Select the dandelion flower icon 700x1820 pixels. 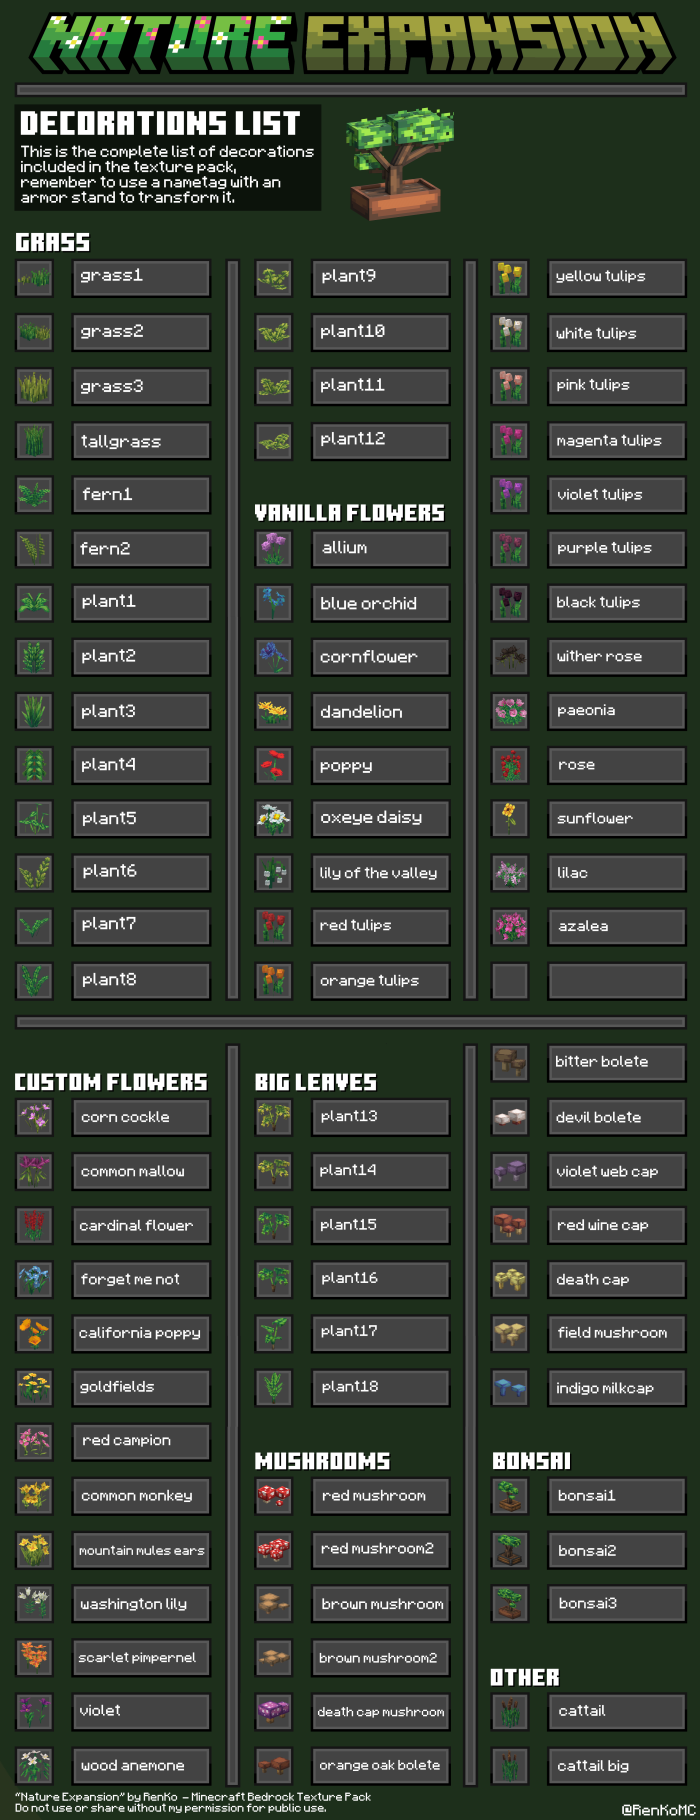[273, 711]
